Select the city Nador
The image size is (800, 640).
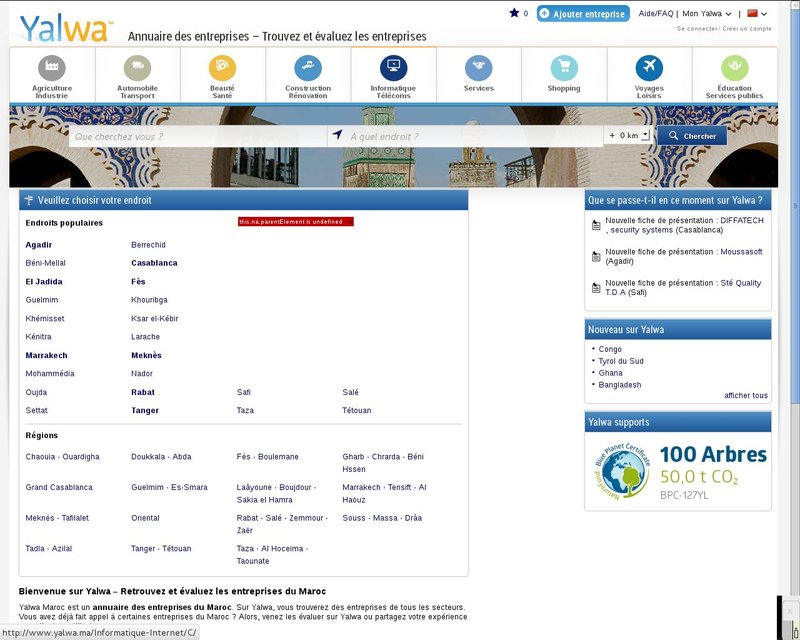tap(142, 374)
